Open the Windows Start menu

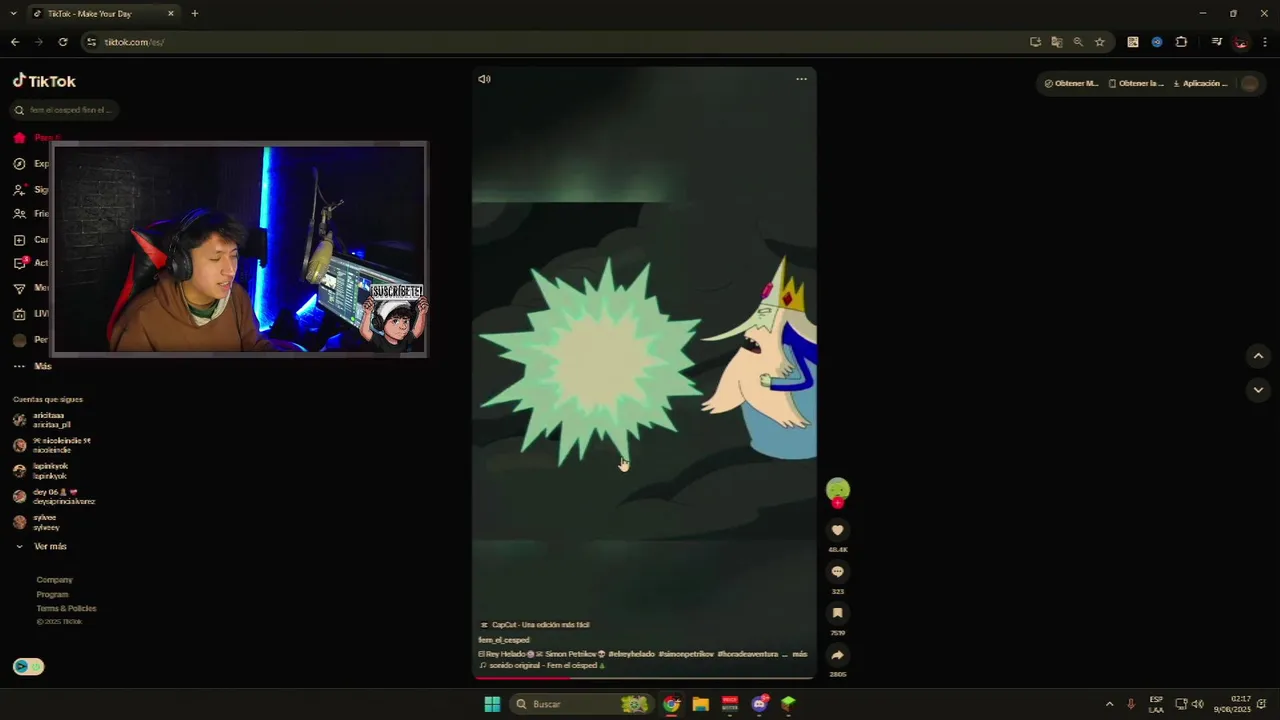pos(492,704)
